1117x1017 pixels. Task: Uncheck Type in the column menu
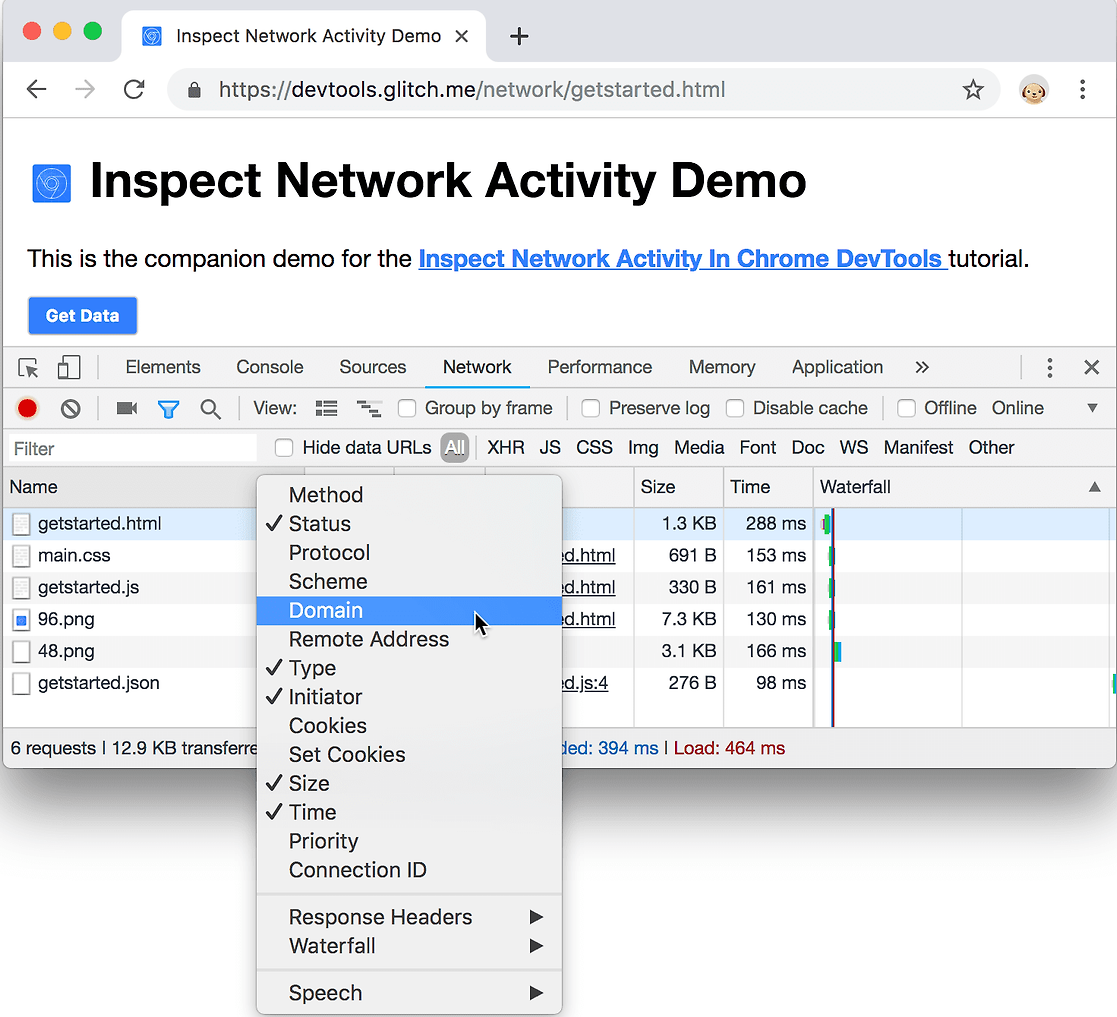click(409, 668)
